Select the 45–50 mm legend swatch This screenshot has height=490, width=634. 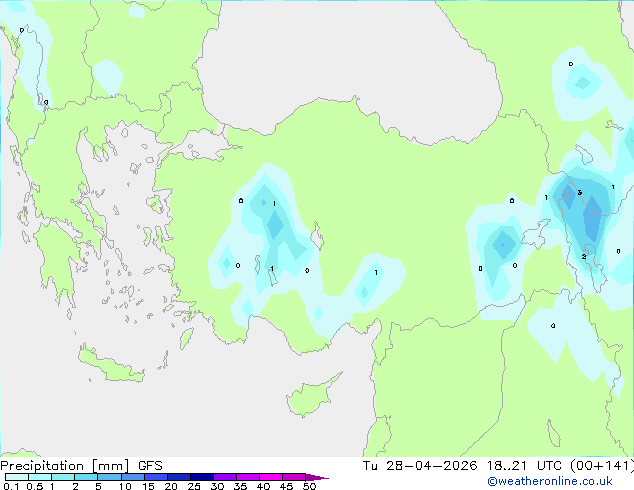coord(294,477)
